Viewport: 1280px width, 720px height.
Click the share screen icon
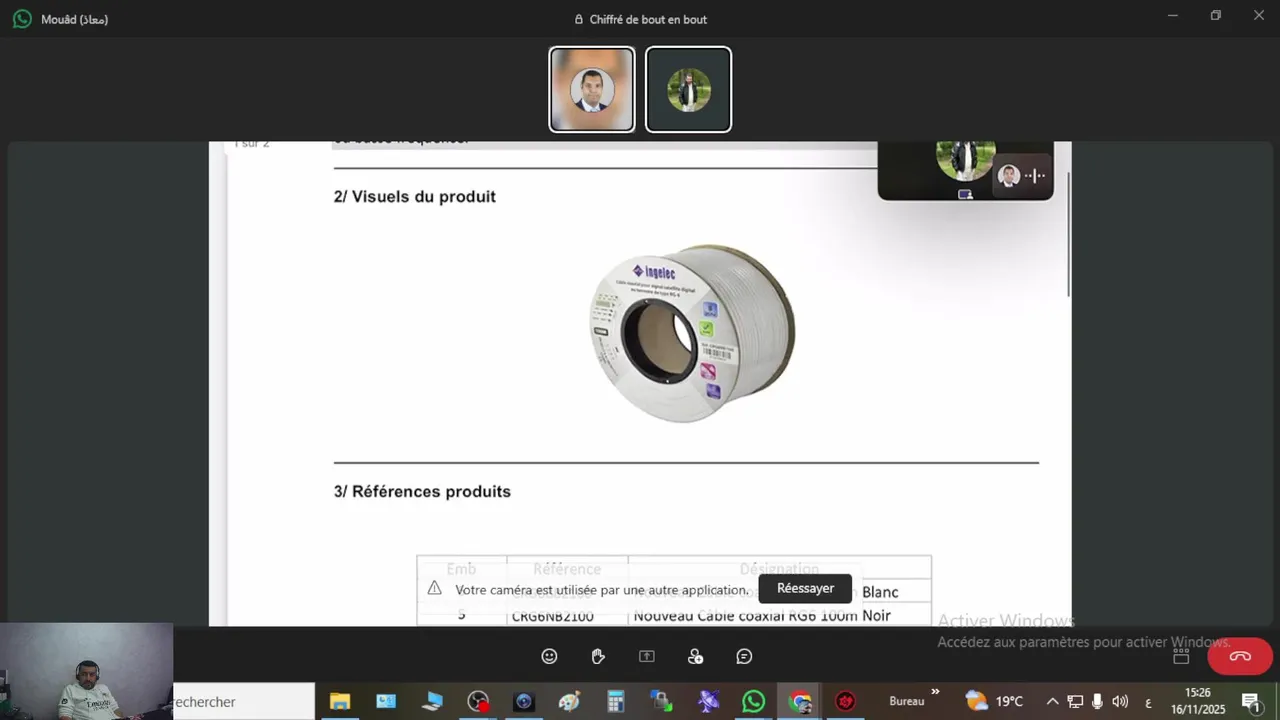tap(647, 656)
